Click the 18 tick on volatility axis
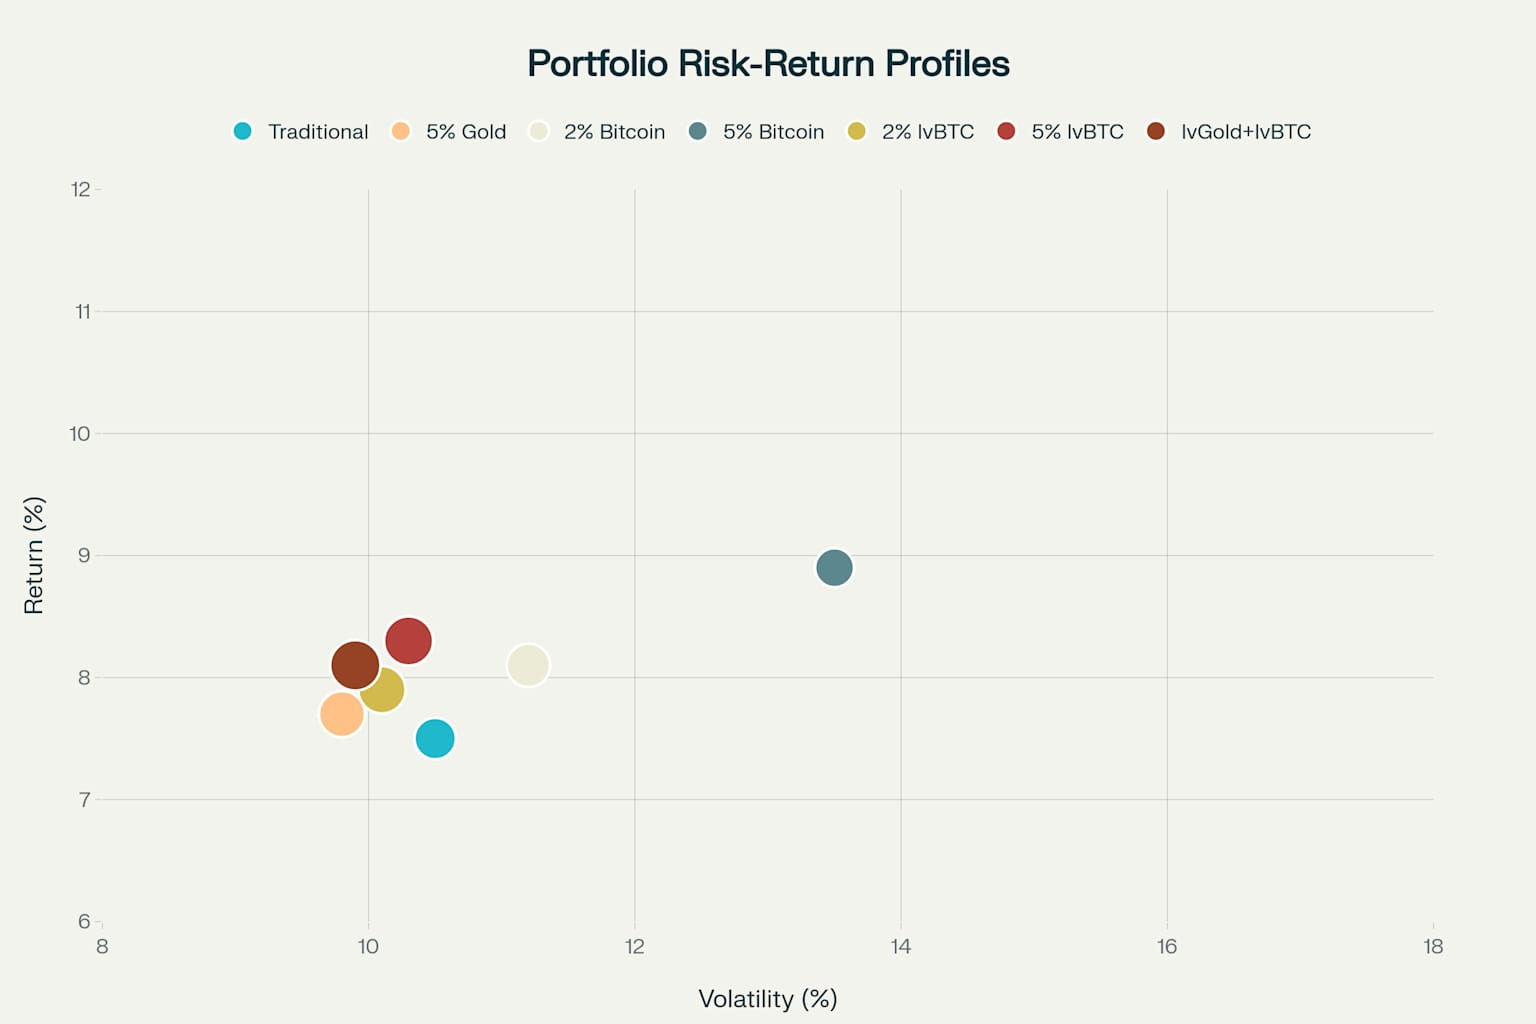 tap(1433, 947)
